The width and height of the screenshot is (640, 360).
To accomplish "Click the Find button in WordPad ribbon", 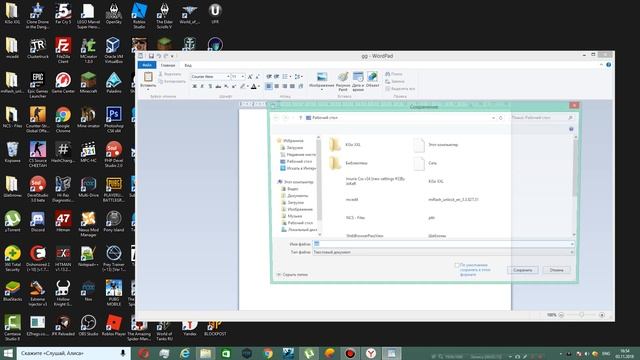I will [x=394, y=74].
